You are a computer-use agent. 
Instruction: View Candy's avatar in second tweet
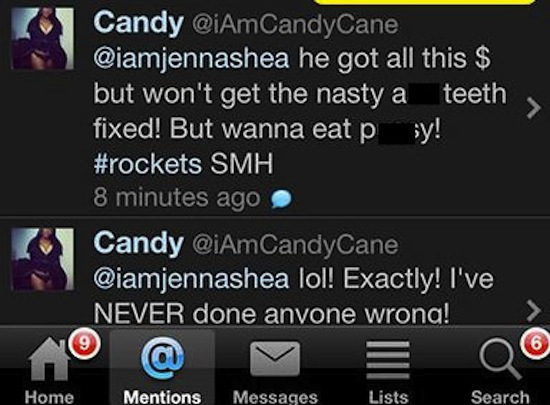(x=42, y=259)
